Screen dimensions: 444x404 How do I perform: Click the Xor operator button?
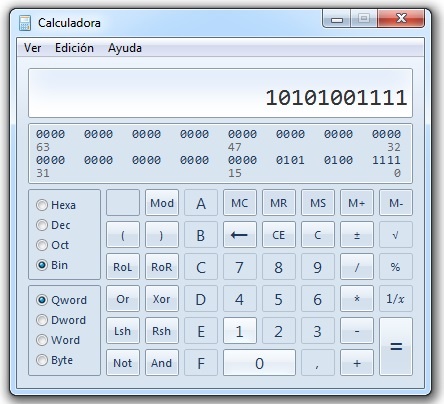162,299
